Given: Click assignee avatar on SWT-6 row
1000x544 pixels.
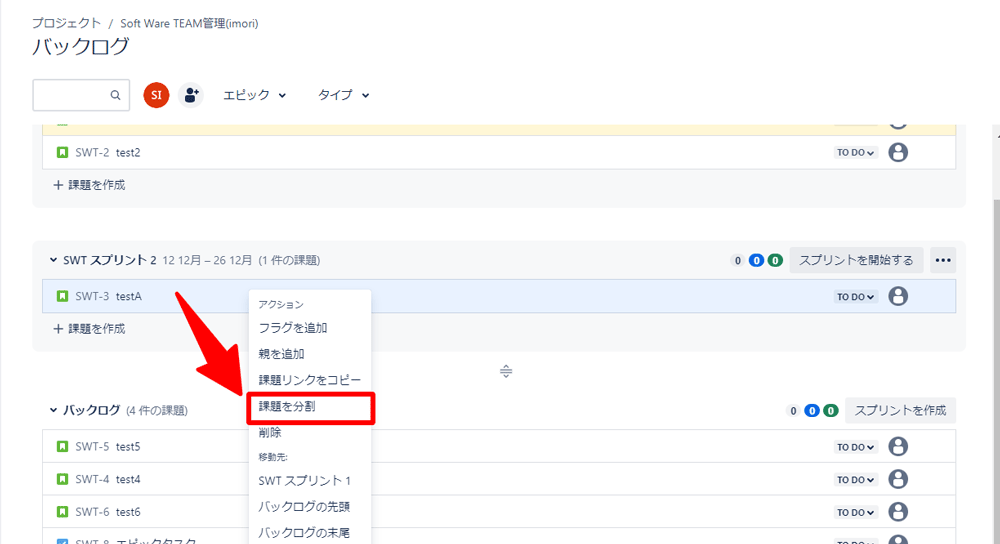Looking at the screenshot, I should (x=898, y=511).
